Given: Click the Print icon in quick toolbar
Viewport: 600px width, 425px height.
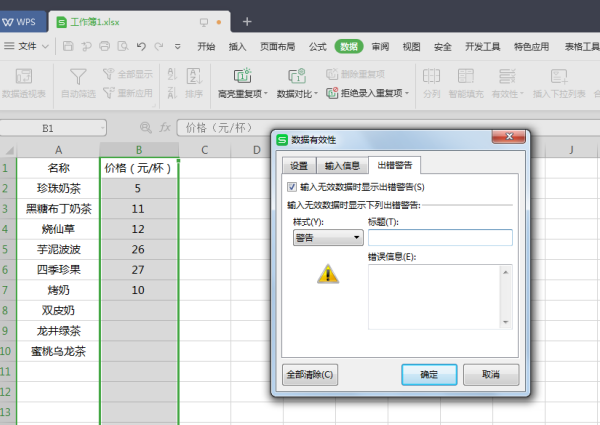Looking at the screenshot, I should [x=104, y=46].
